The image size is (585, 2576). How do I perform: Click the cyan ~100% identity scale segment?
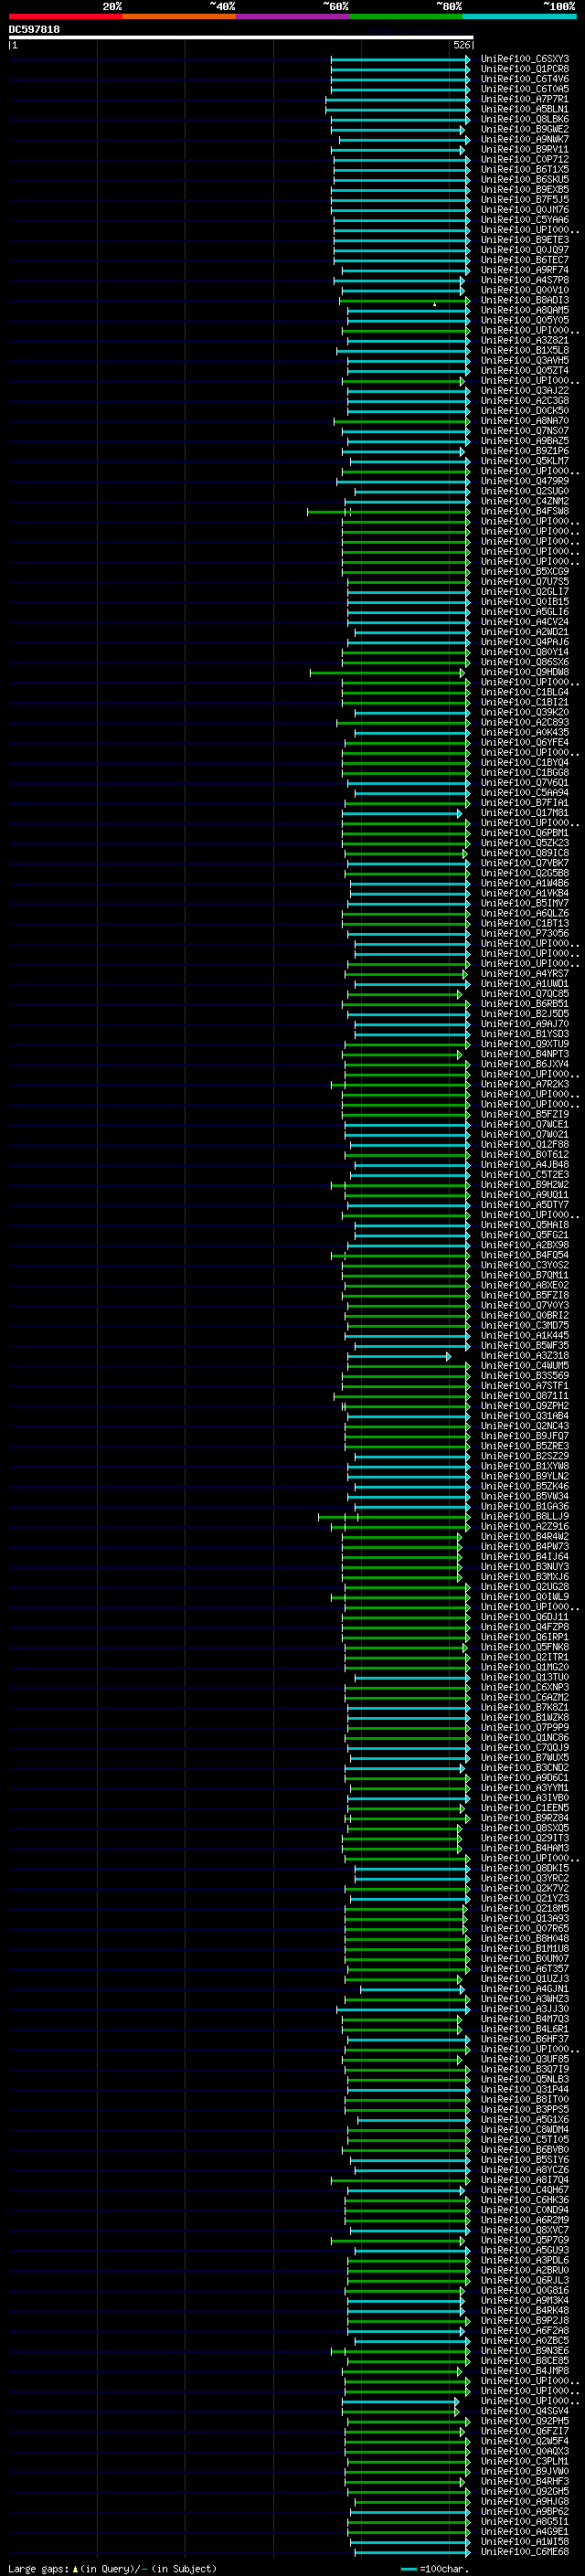(x=520, y=16)
